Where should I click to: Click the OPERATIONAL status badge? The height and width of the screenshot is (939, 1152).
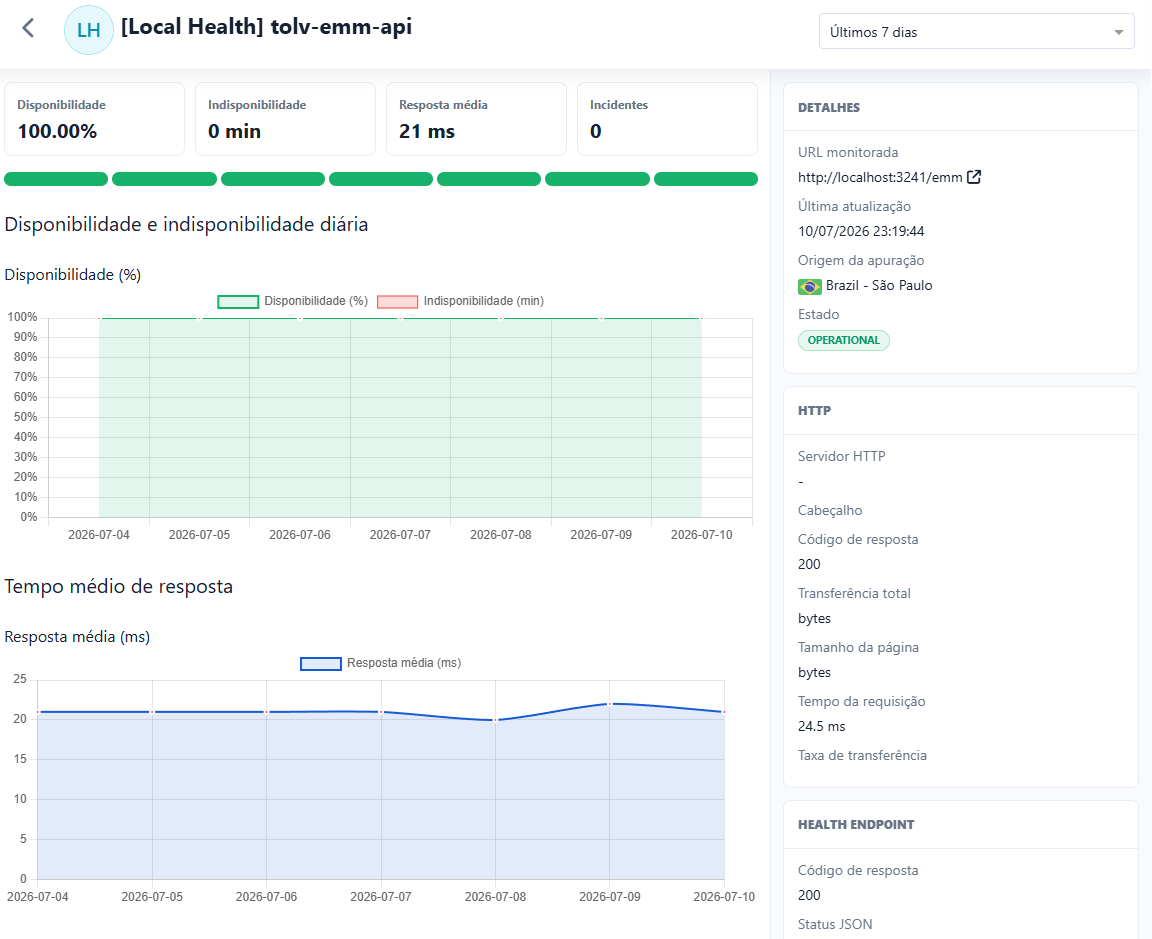[843, 340]
